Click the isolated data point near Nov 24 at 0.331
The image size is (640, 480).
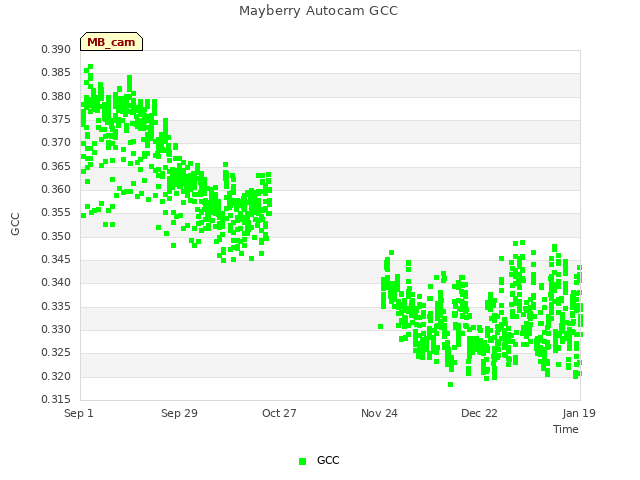click(380, 327)
